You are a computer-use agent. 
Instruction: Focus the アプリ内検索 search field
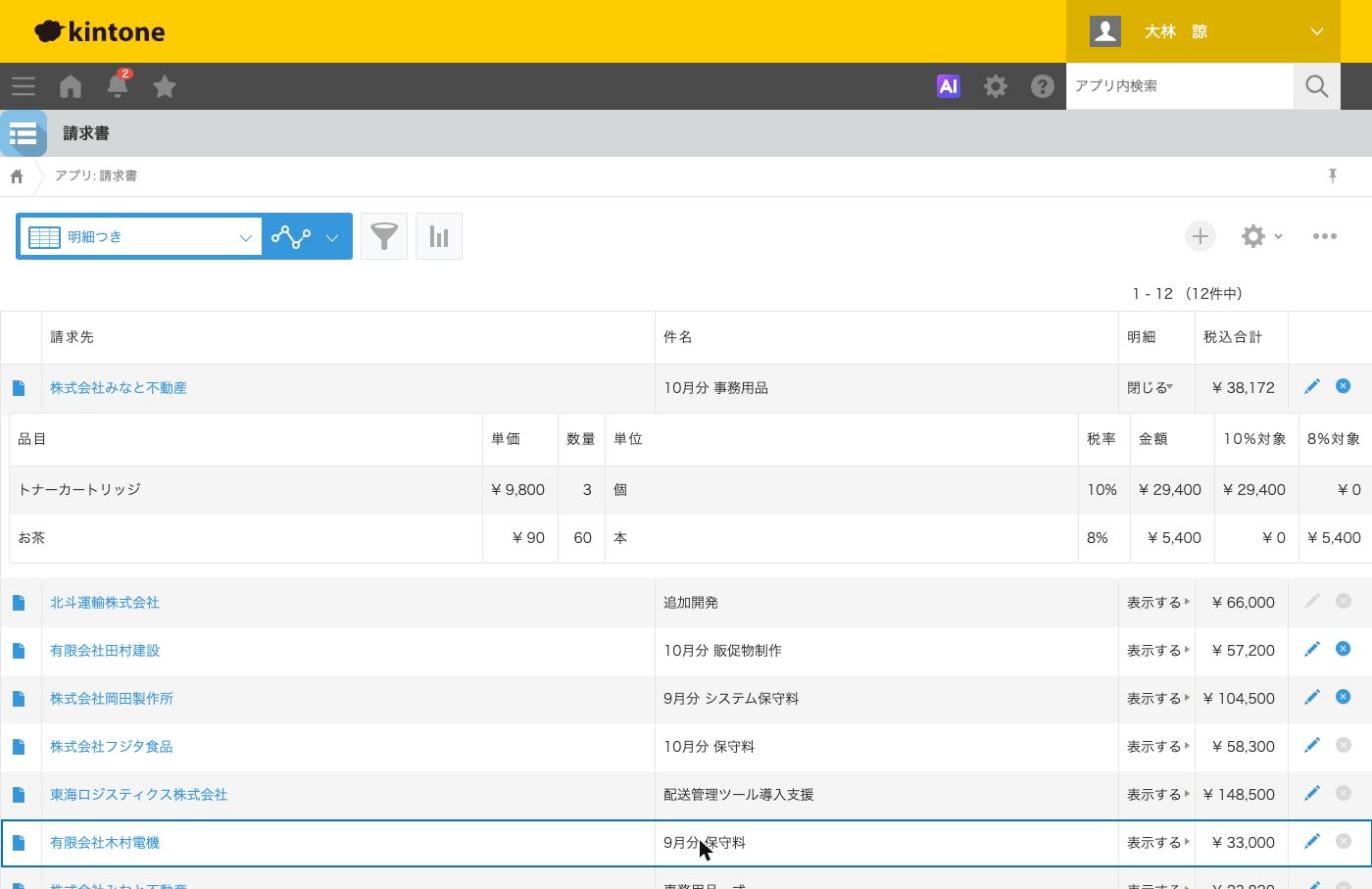(x=1179, y=86)
